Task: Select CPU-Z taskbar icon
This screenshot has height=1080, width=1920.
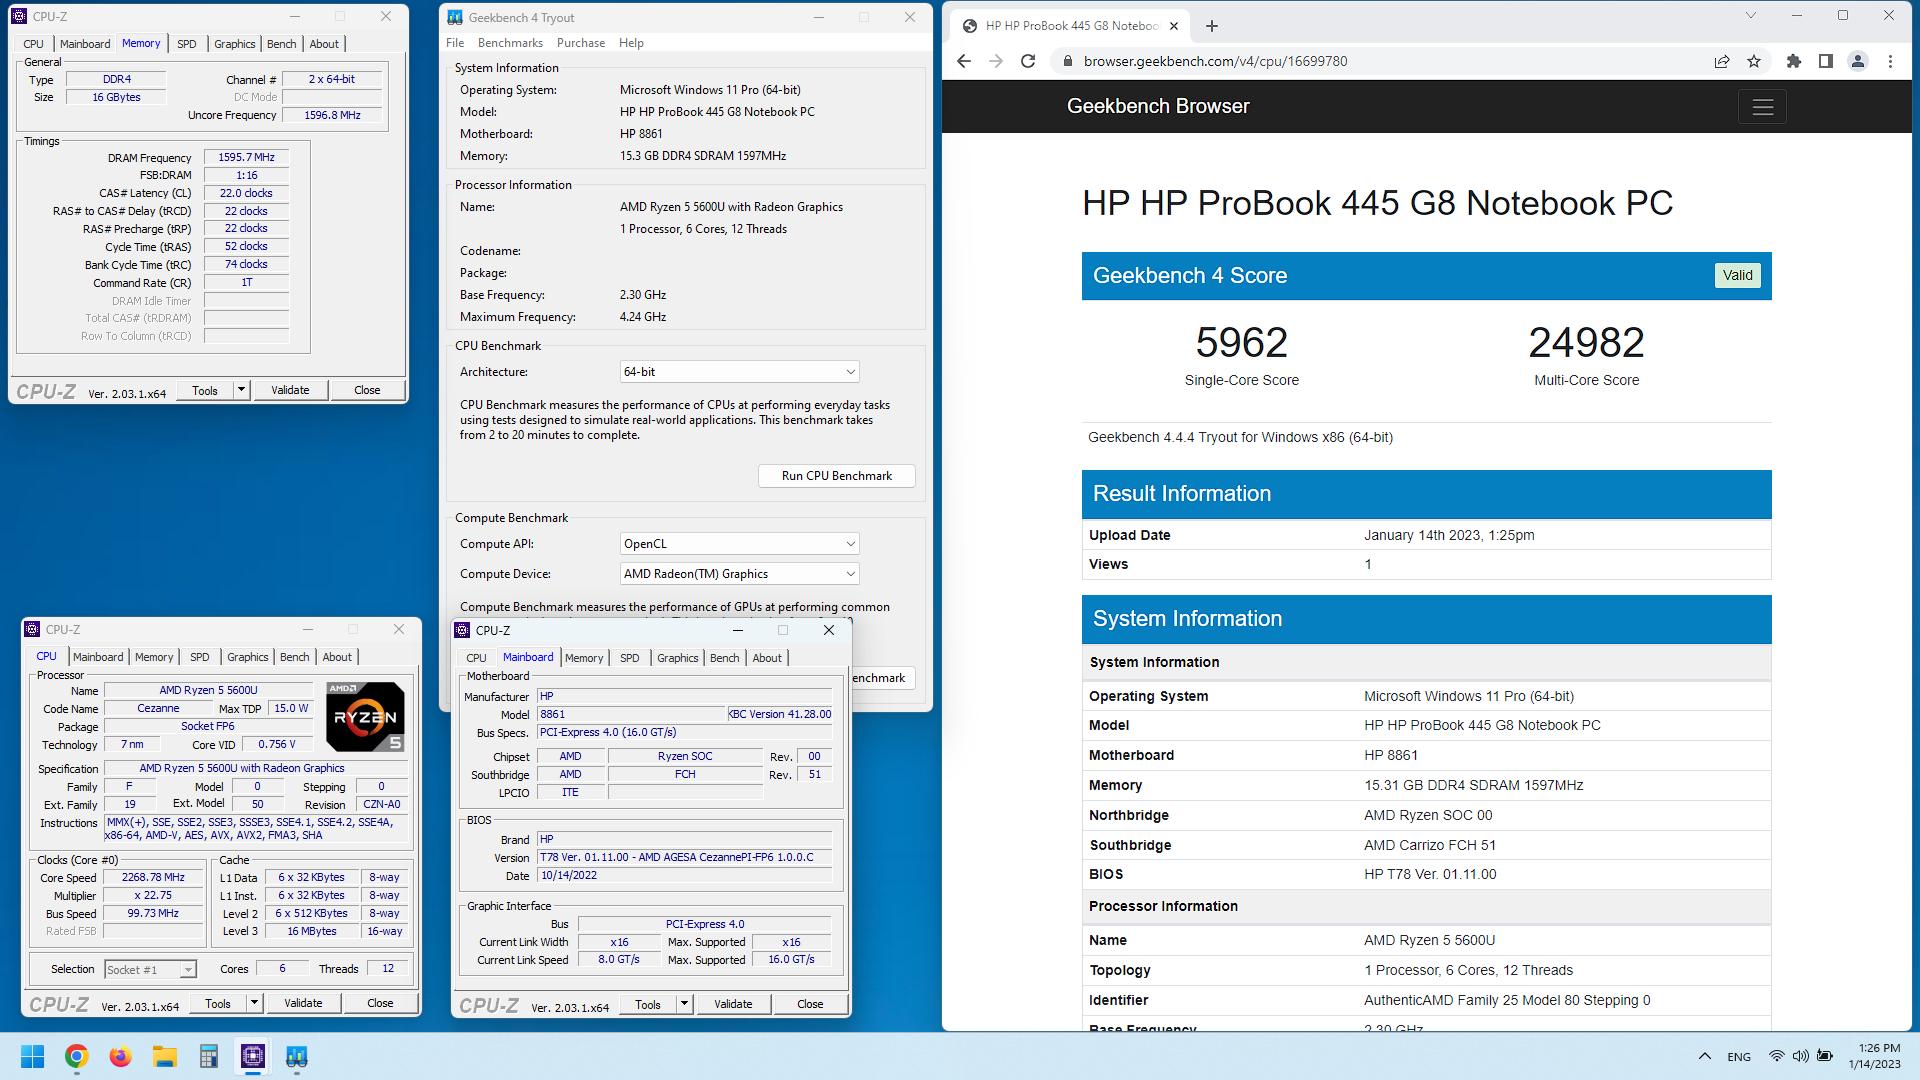Action: click(252, 1056)
